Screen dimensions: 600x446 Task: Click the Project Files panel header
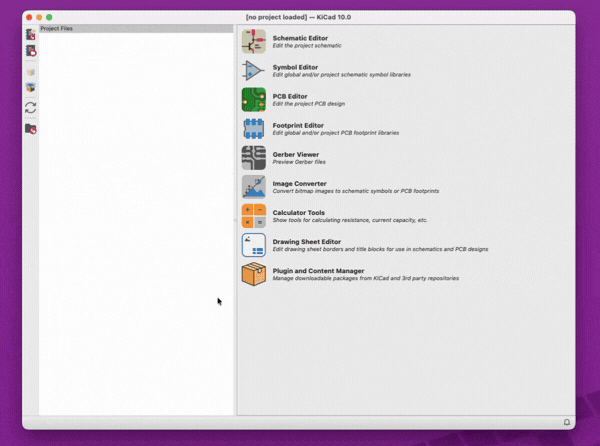[136, 28]
